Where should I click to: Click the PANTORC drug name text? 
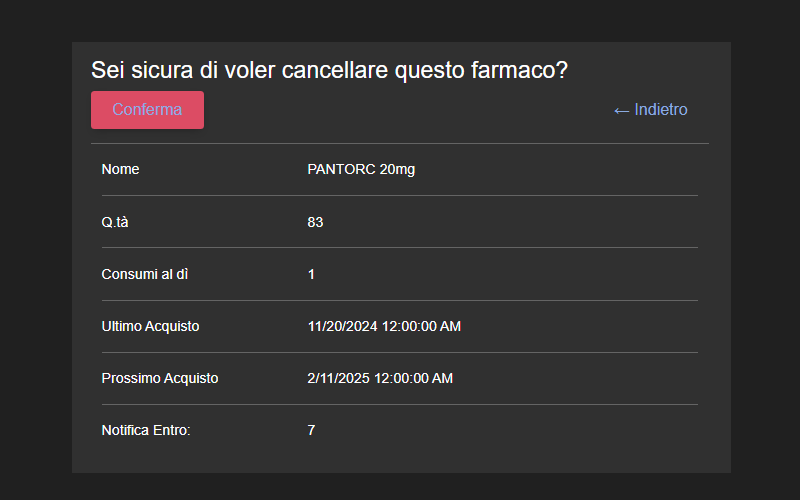[341, 169]
